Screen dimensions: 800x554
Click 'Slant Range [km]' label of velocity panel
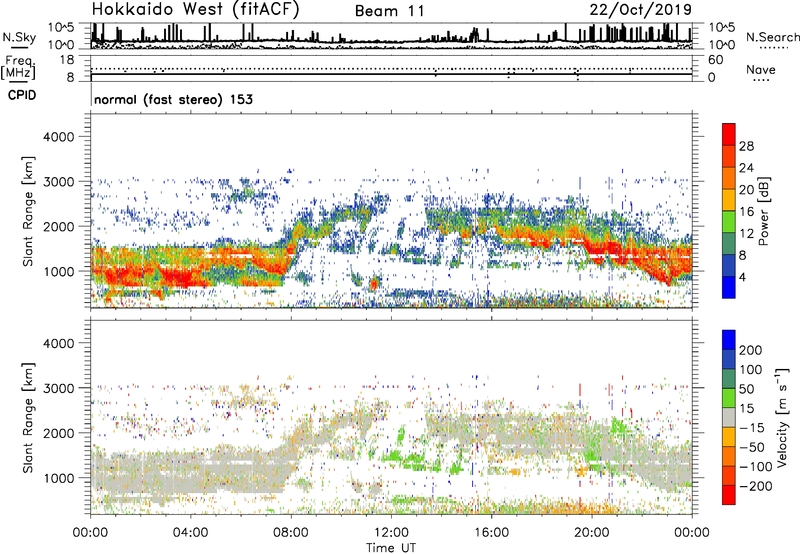coord(28,417)
